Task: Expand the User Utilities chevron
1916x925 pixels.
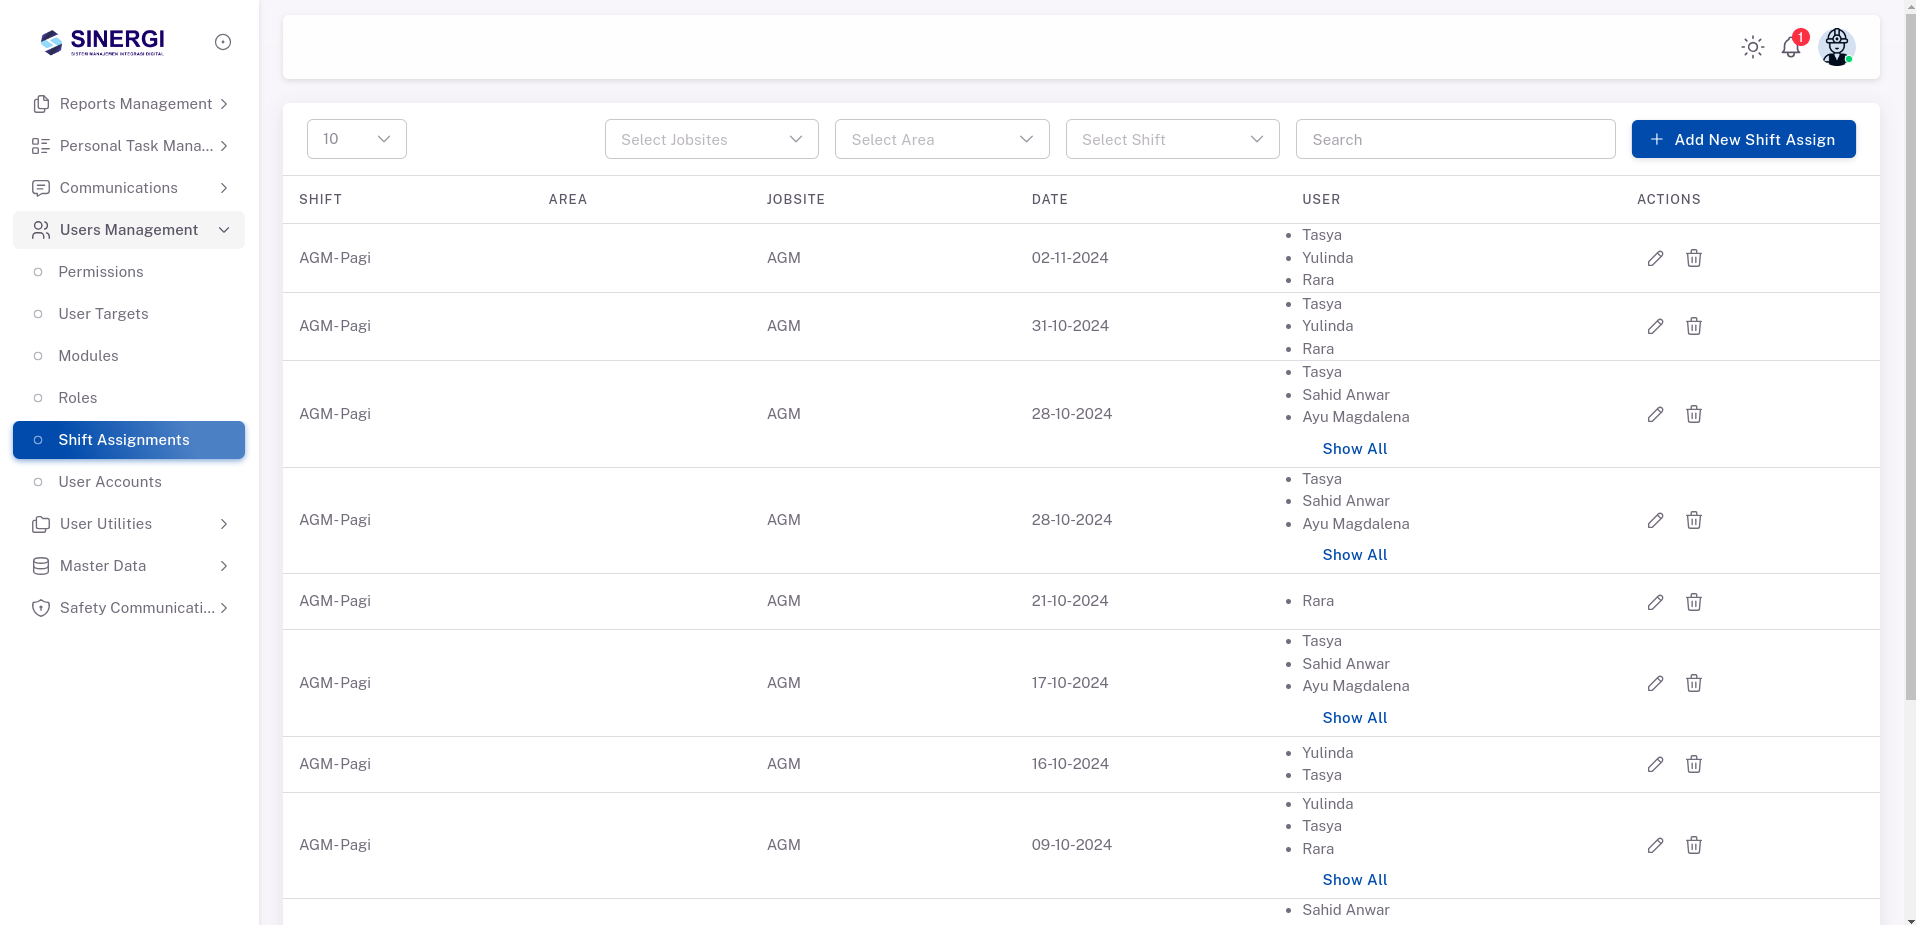Action: pos(224,524)
